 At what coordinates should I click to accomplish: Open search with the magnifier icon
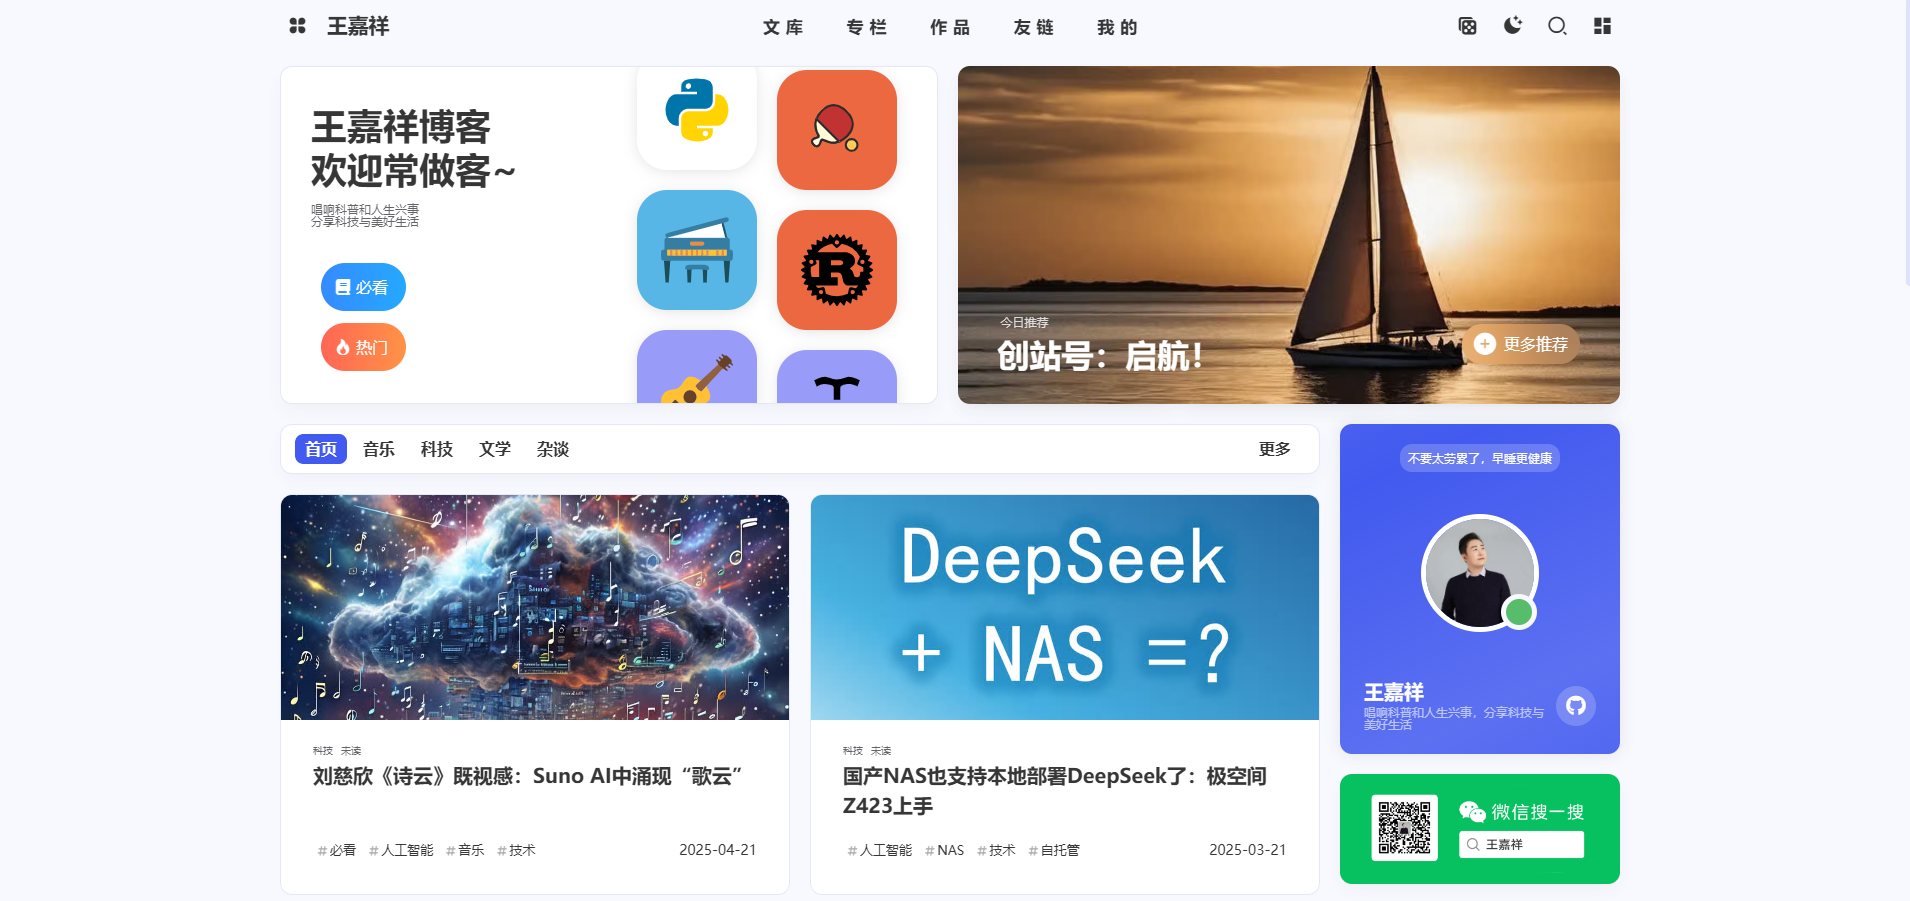click(x=1557, y=26)
